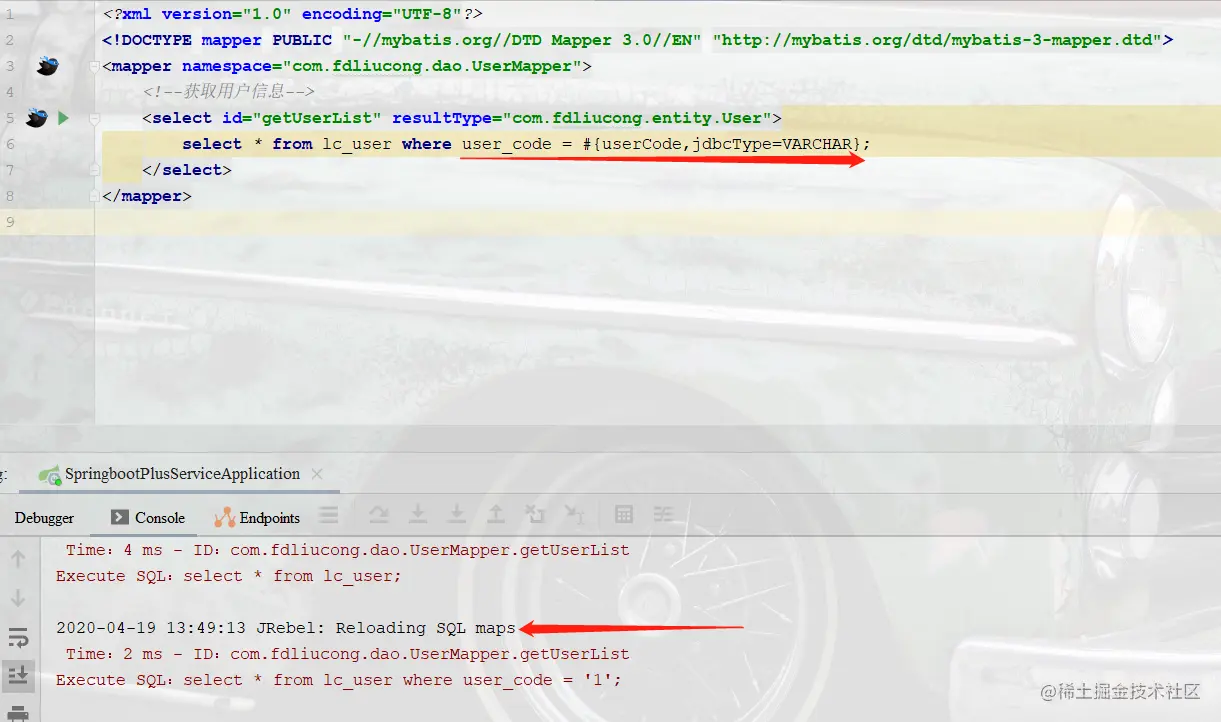The image size is (1221, 722).
Task: Click the MyBatis bird icon on line 3
Action: 47,66
